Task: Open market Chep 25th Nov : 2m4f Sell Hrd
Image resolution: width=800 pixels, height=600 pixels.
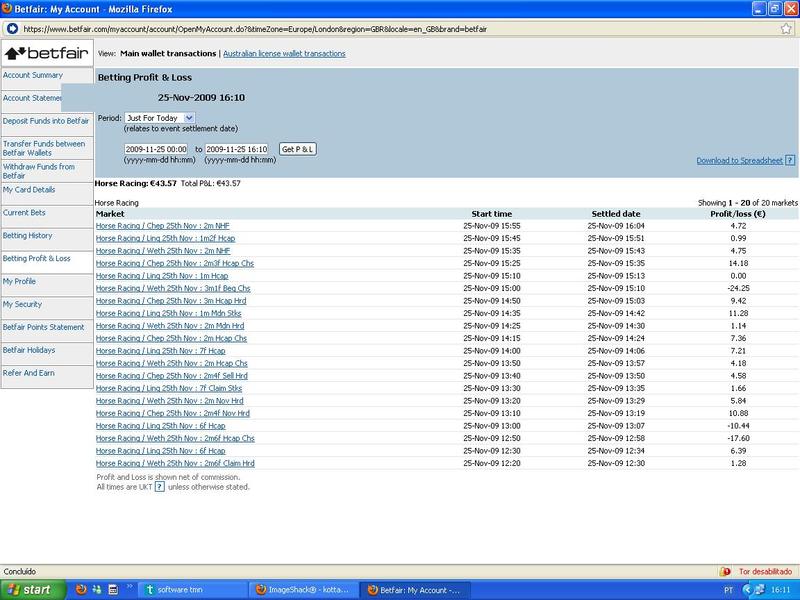Action: (171, 376)
